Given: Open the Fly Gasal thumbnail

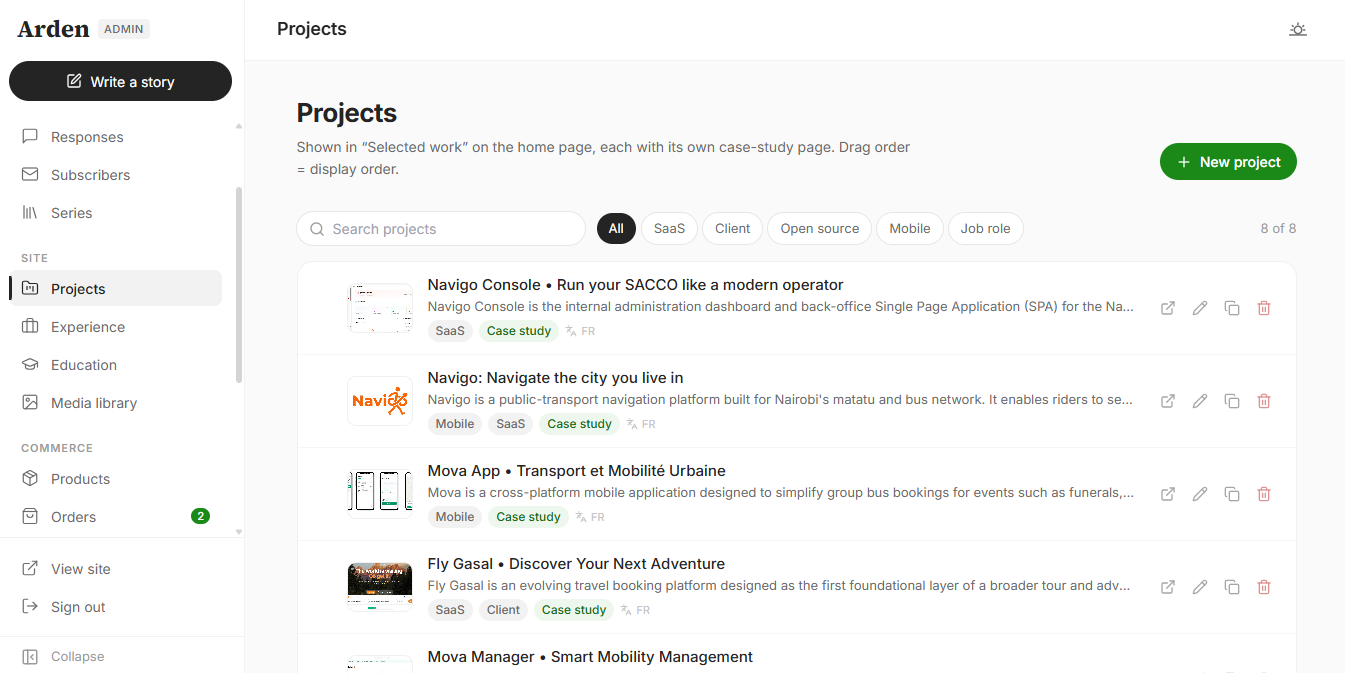Looking at the screenshot, I should [x=380, y=587].
